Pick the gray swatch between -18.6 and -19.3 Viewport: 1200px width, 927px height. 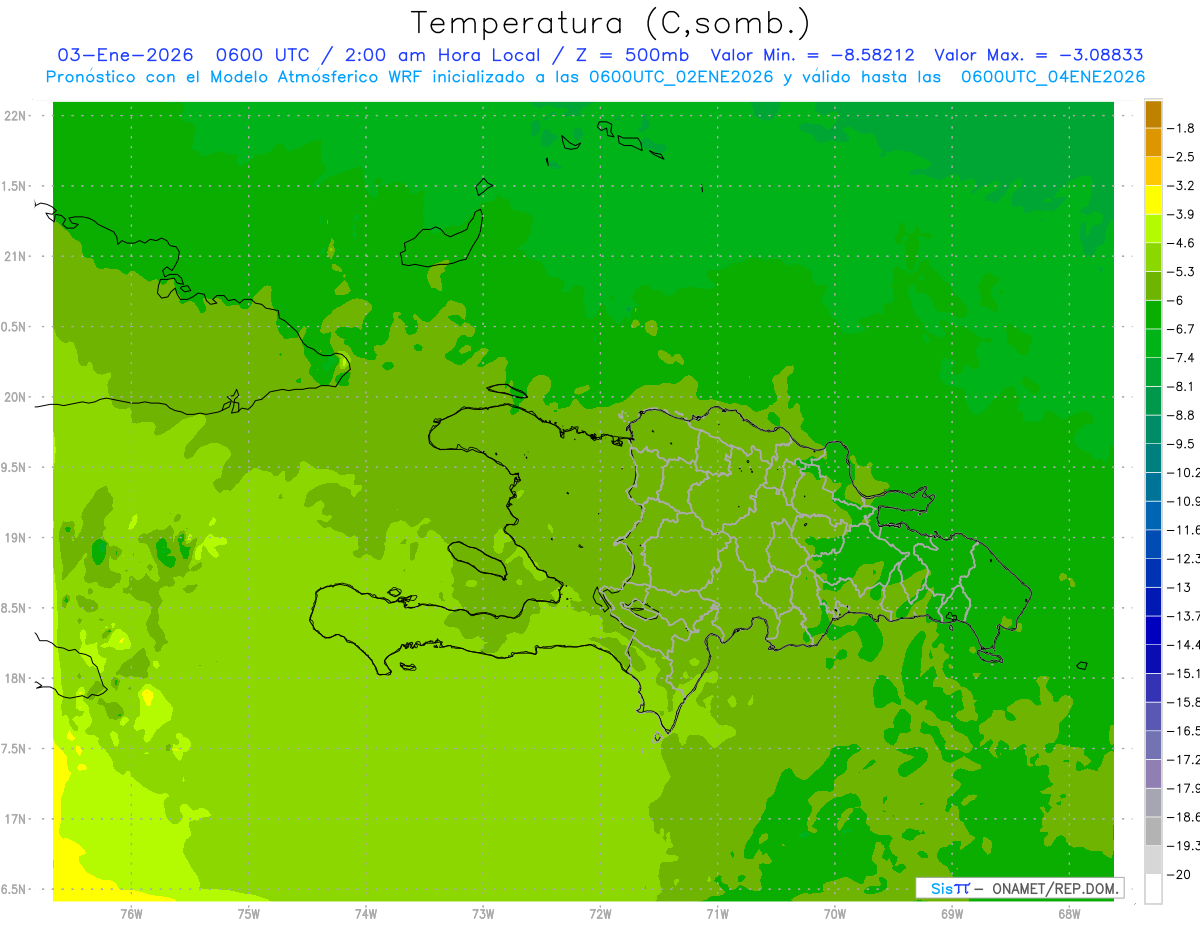[x=1153, y=831]
